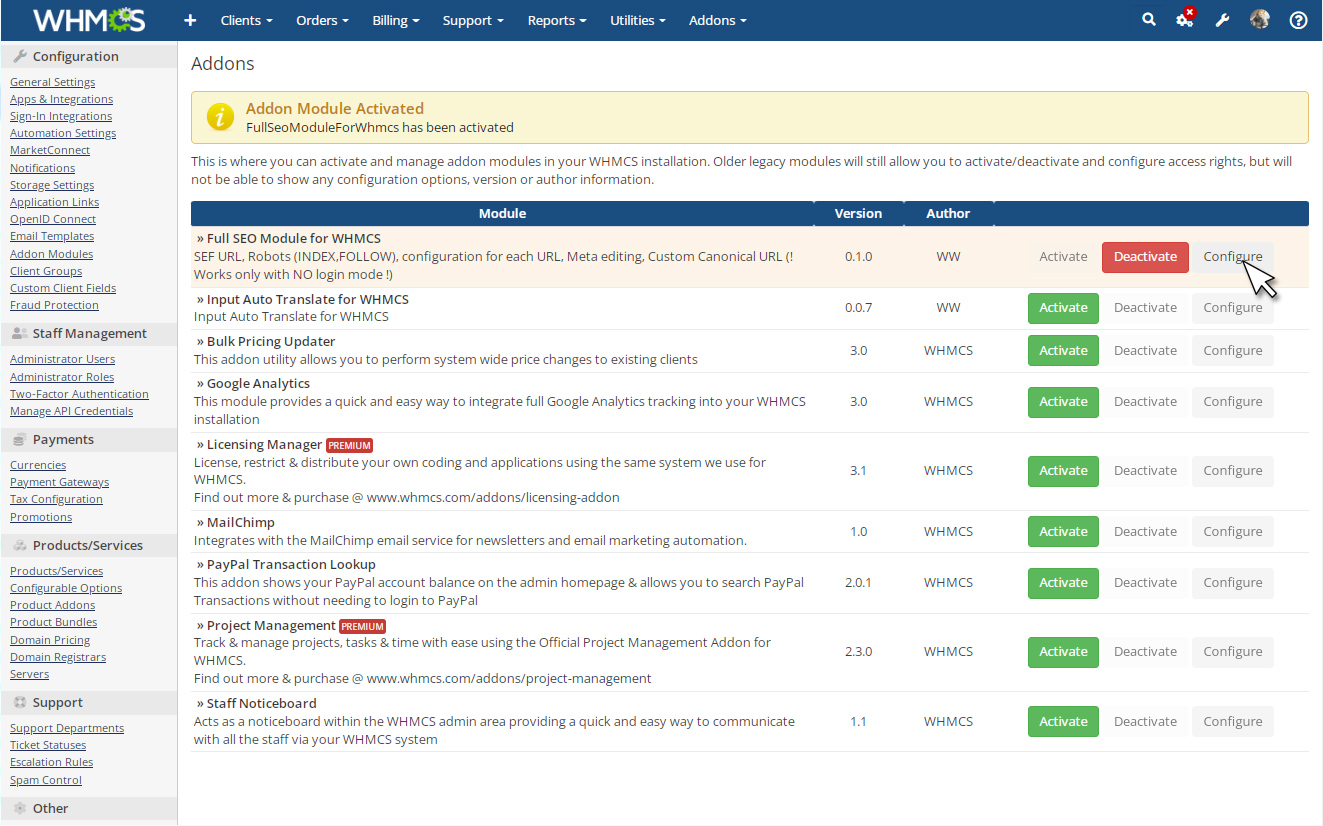The width and height of the screenshot is (1323, 826).
Task: Select the Author column header
Action: point(948,213)
